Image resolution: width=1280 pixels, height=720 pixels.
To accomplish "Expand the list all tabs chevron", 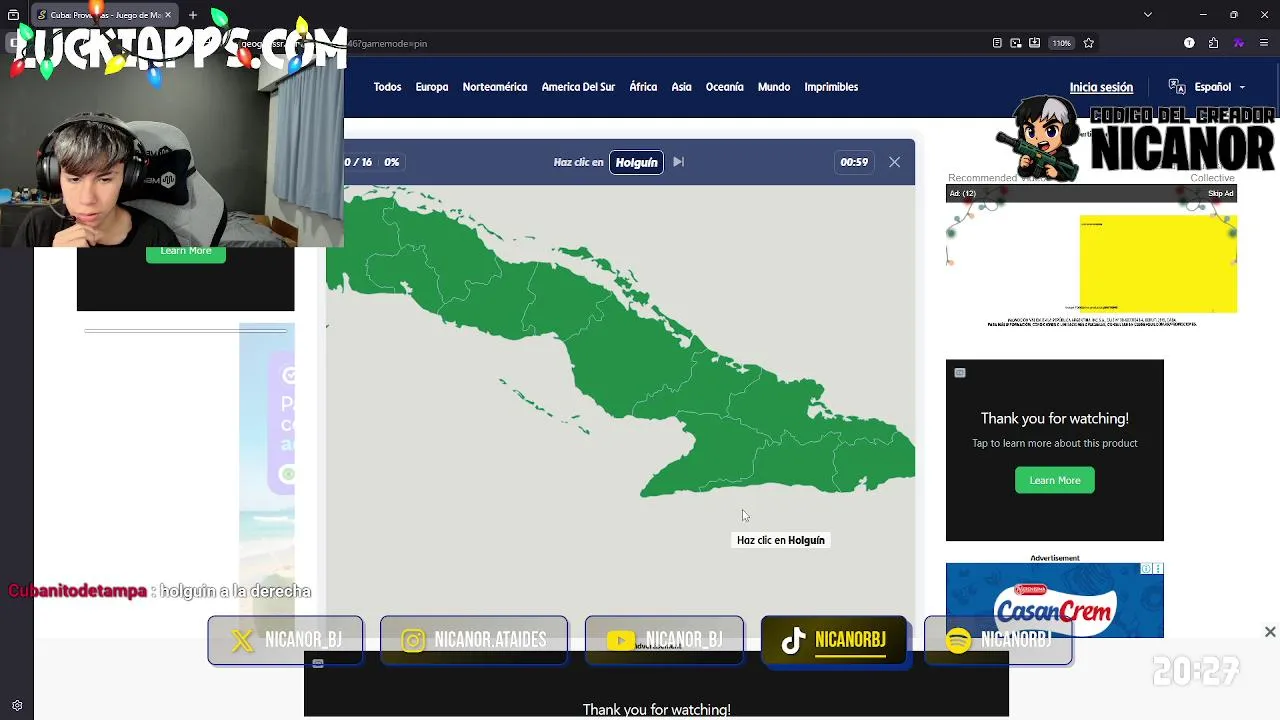I will pos(1148,15).
